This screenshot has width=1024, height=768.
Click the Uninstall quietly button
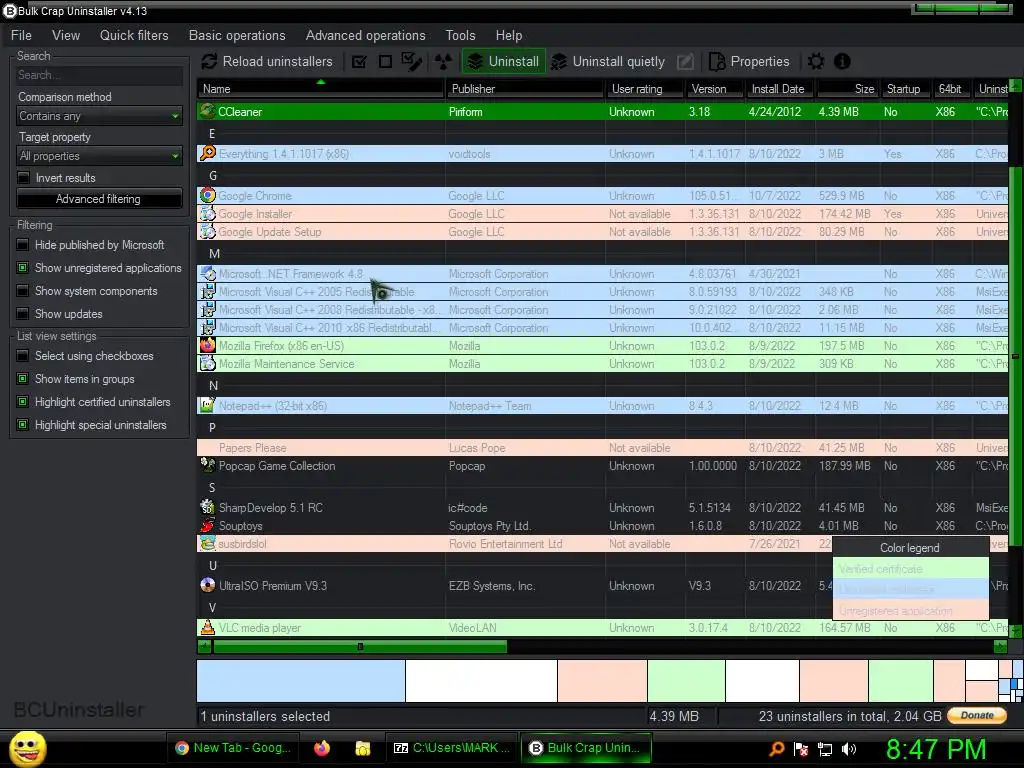[x=608, y=61]
